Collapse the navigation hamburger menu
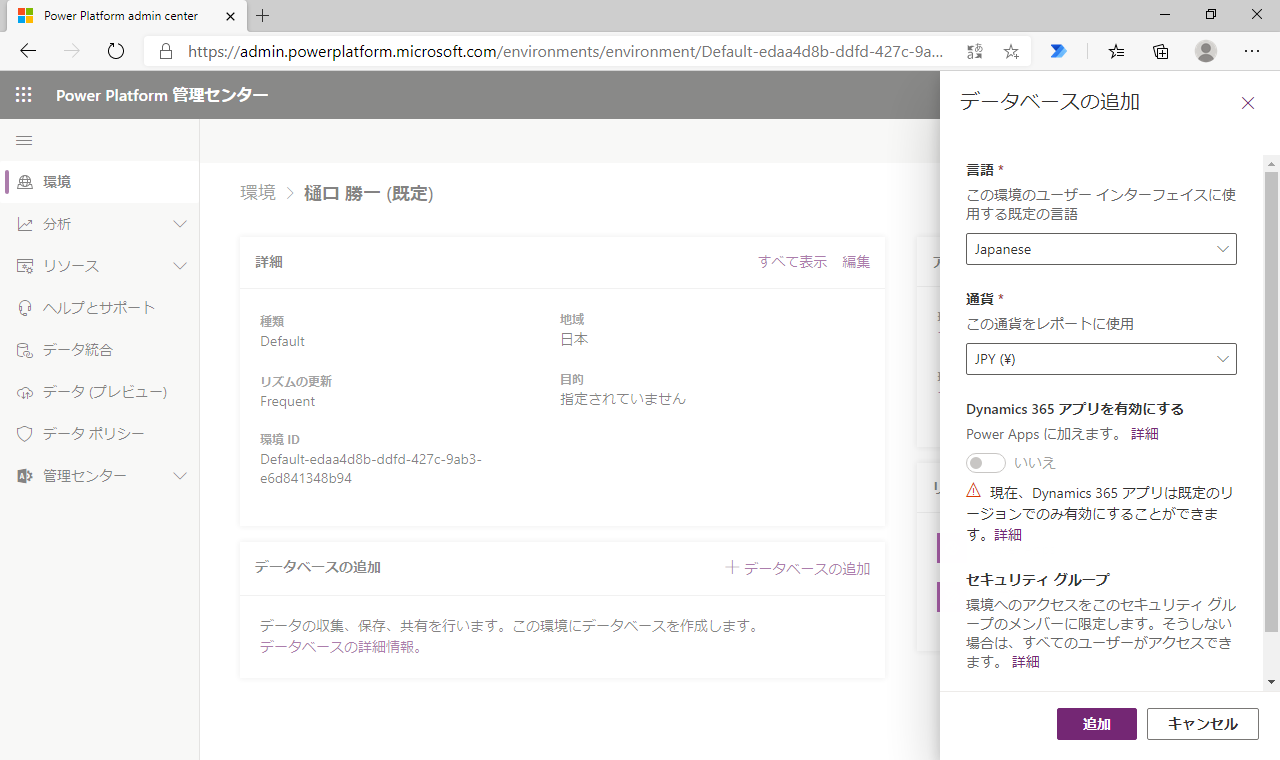 tap(24, 140)
